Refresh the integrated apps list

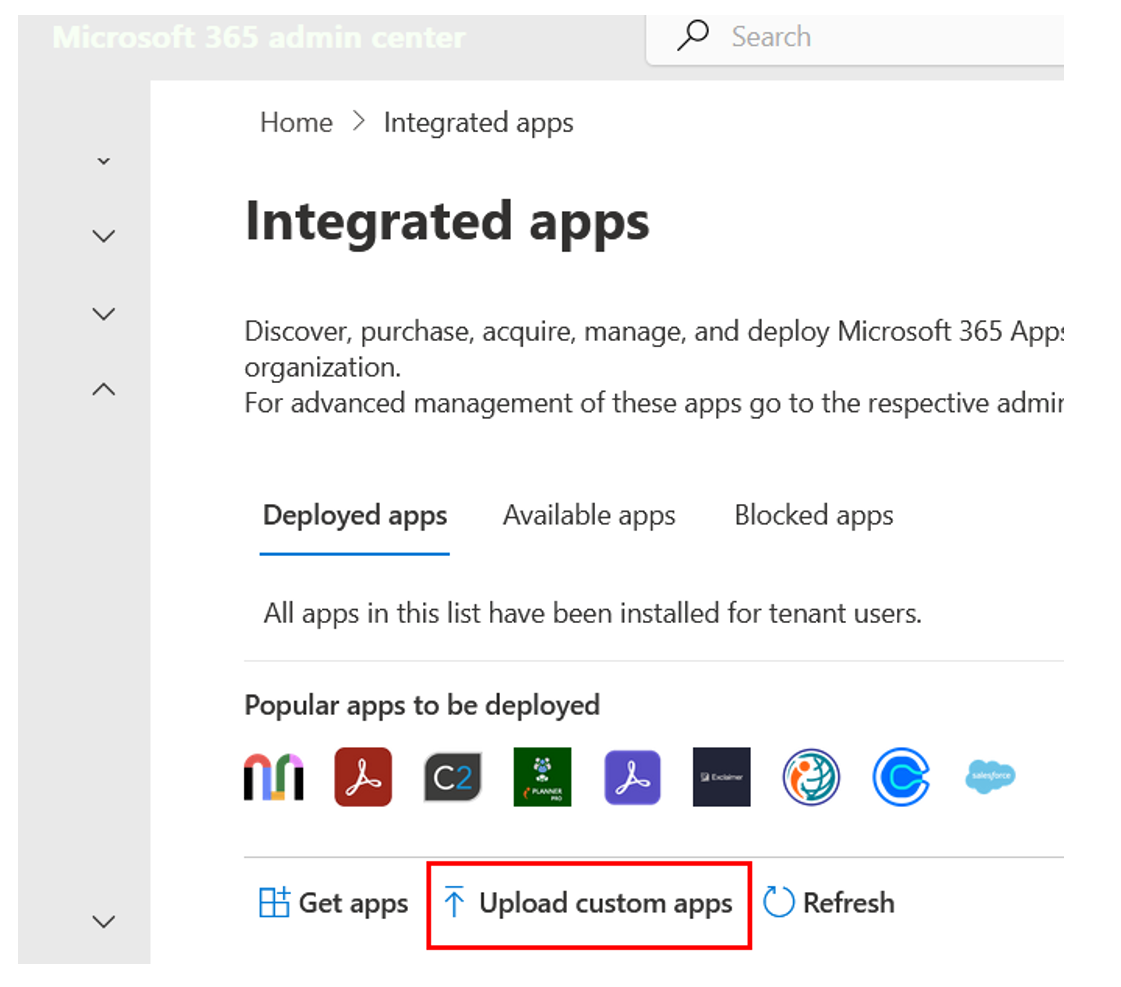[829, 903]
